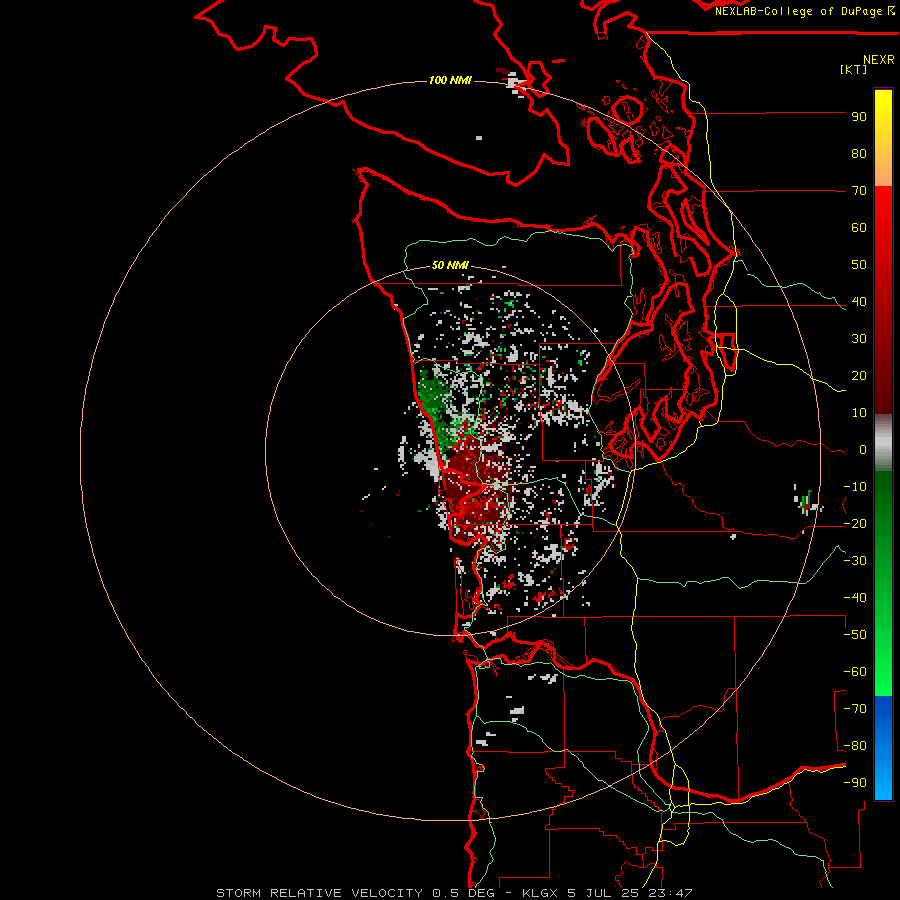Click the legend value 70
This screenshot has height=900, width=900.
[859, 191]
